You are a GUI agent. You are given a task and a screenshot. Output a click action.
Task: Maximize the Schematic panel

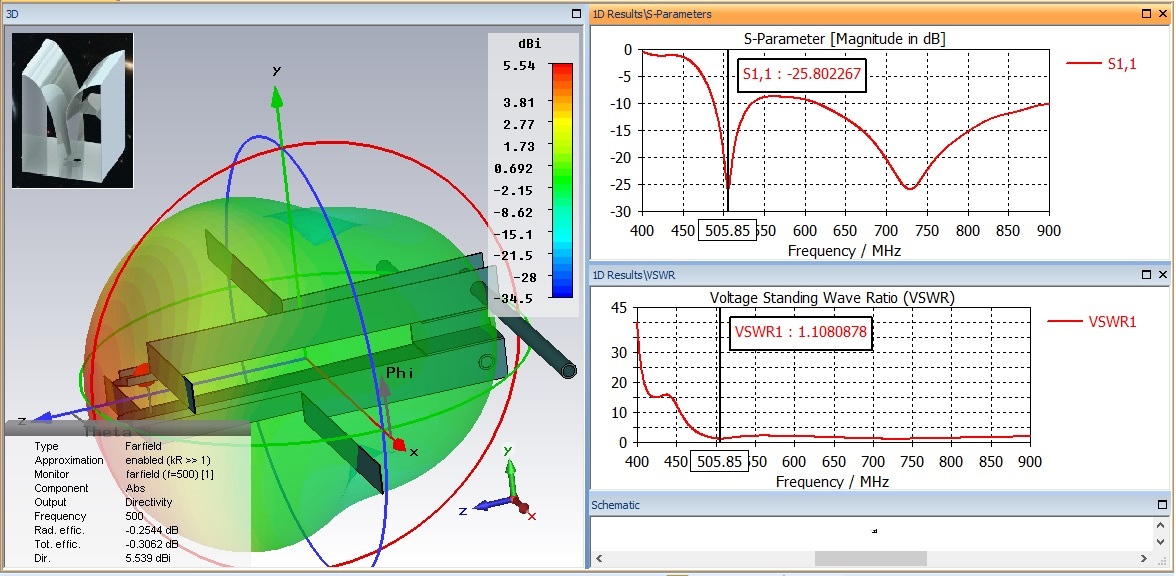(x=1163, y=504)
